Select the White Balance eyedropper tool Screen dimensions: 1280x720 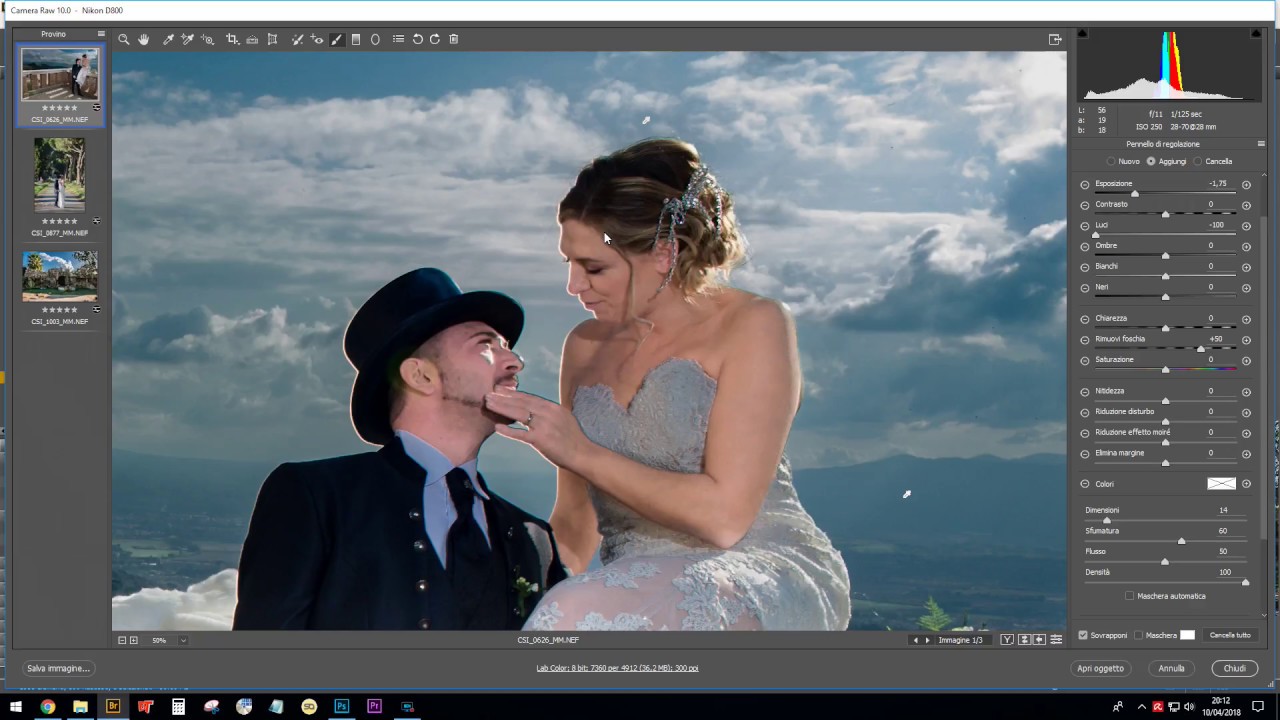(168, 39)
